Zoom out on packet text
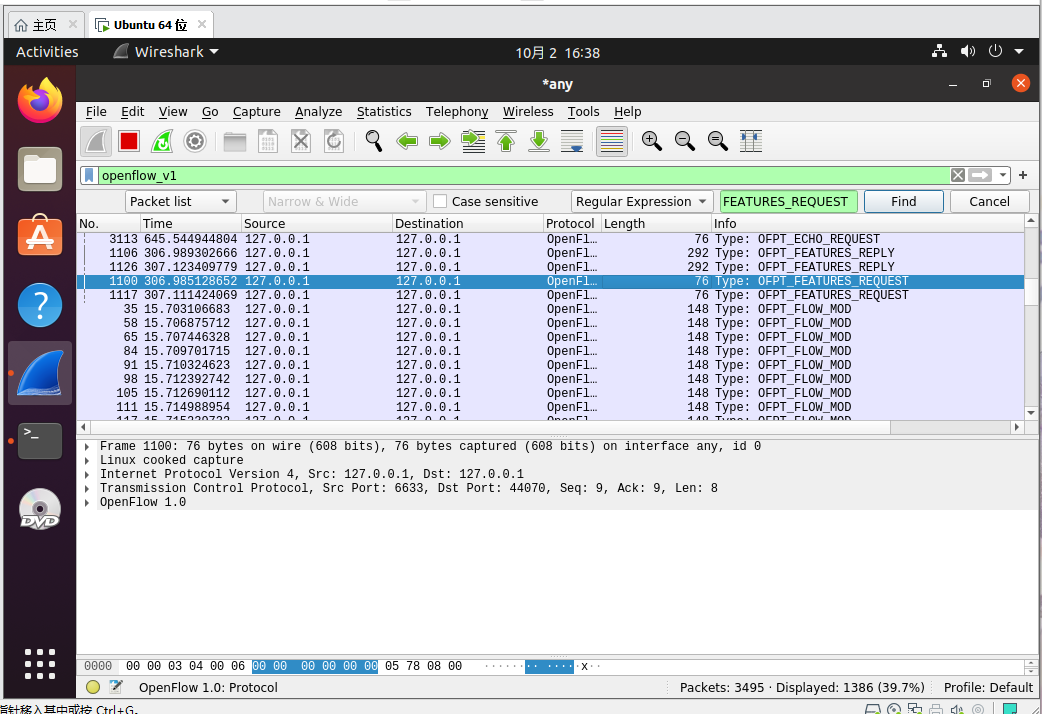 (x=684, y=141)
